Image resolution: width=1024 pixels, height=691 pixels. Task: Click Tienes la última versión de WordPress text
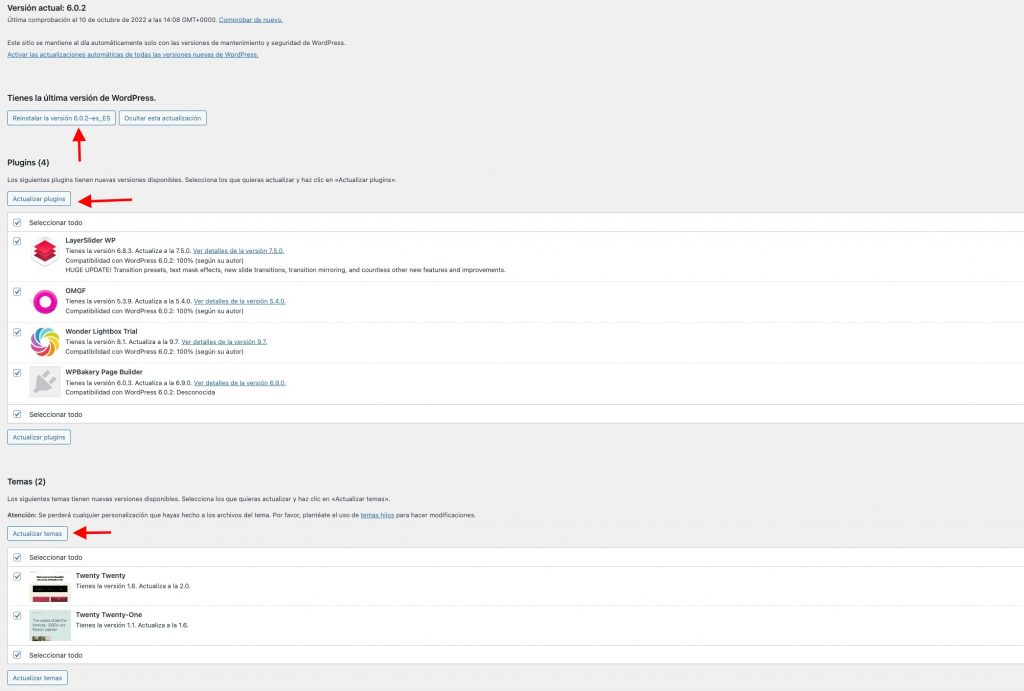[x=82, y=98]
